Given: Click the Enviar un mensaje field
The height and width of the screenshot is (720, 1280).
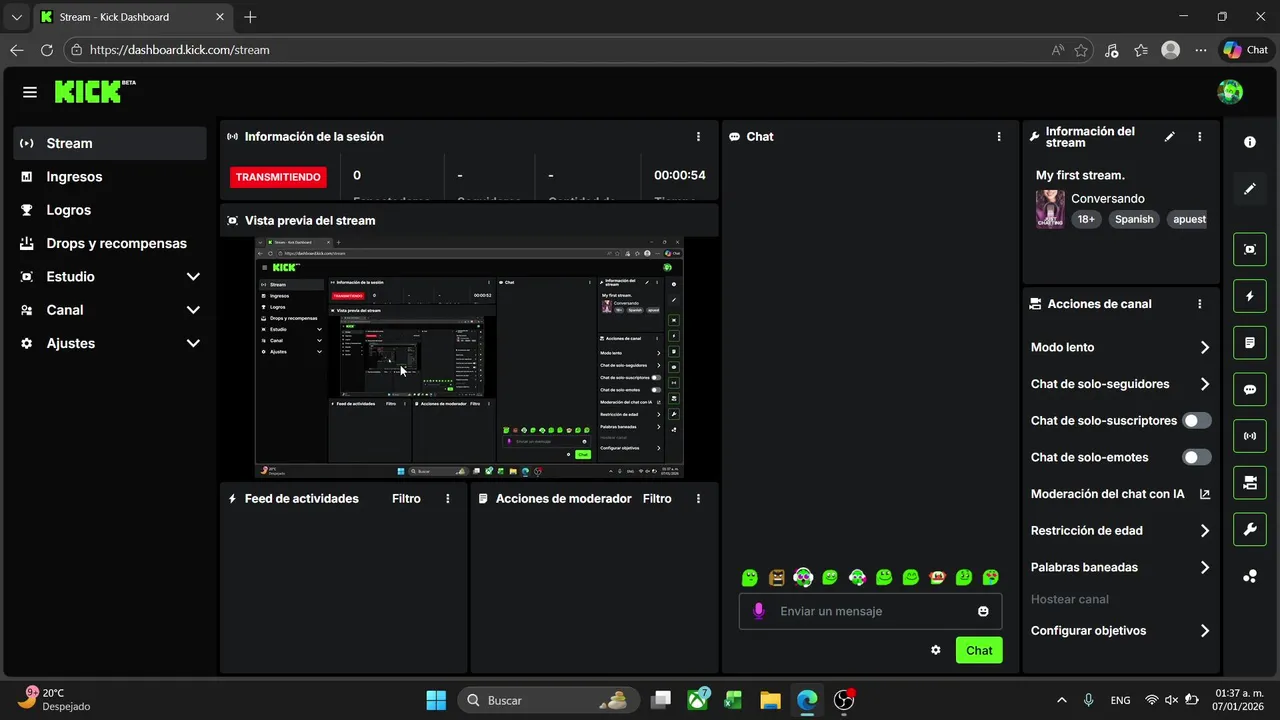Looking at the screenshot, I should click(x=870, y=611).
